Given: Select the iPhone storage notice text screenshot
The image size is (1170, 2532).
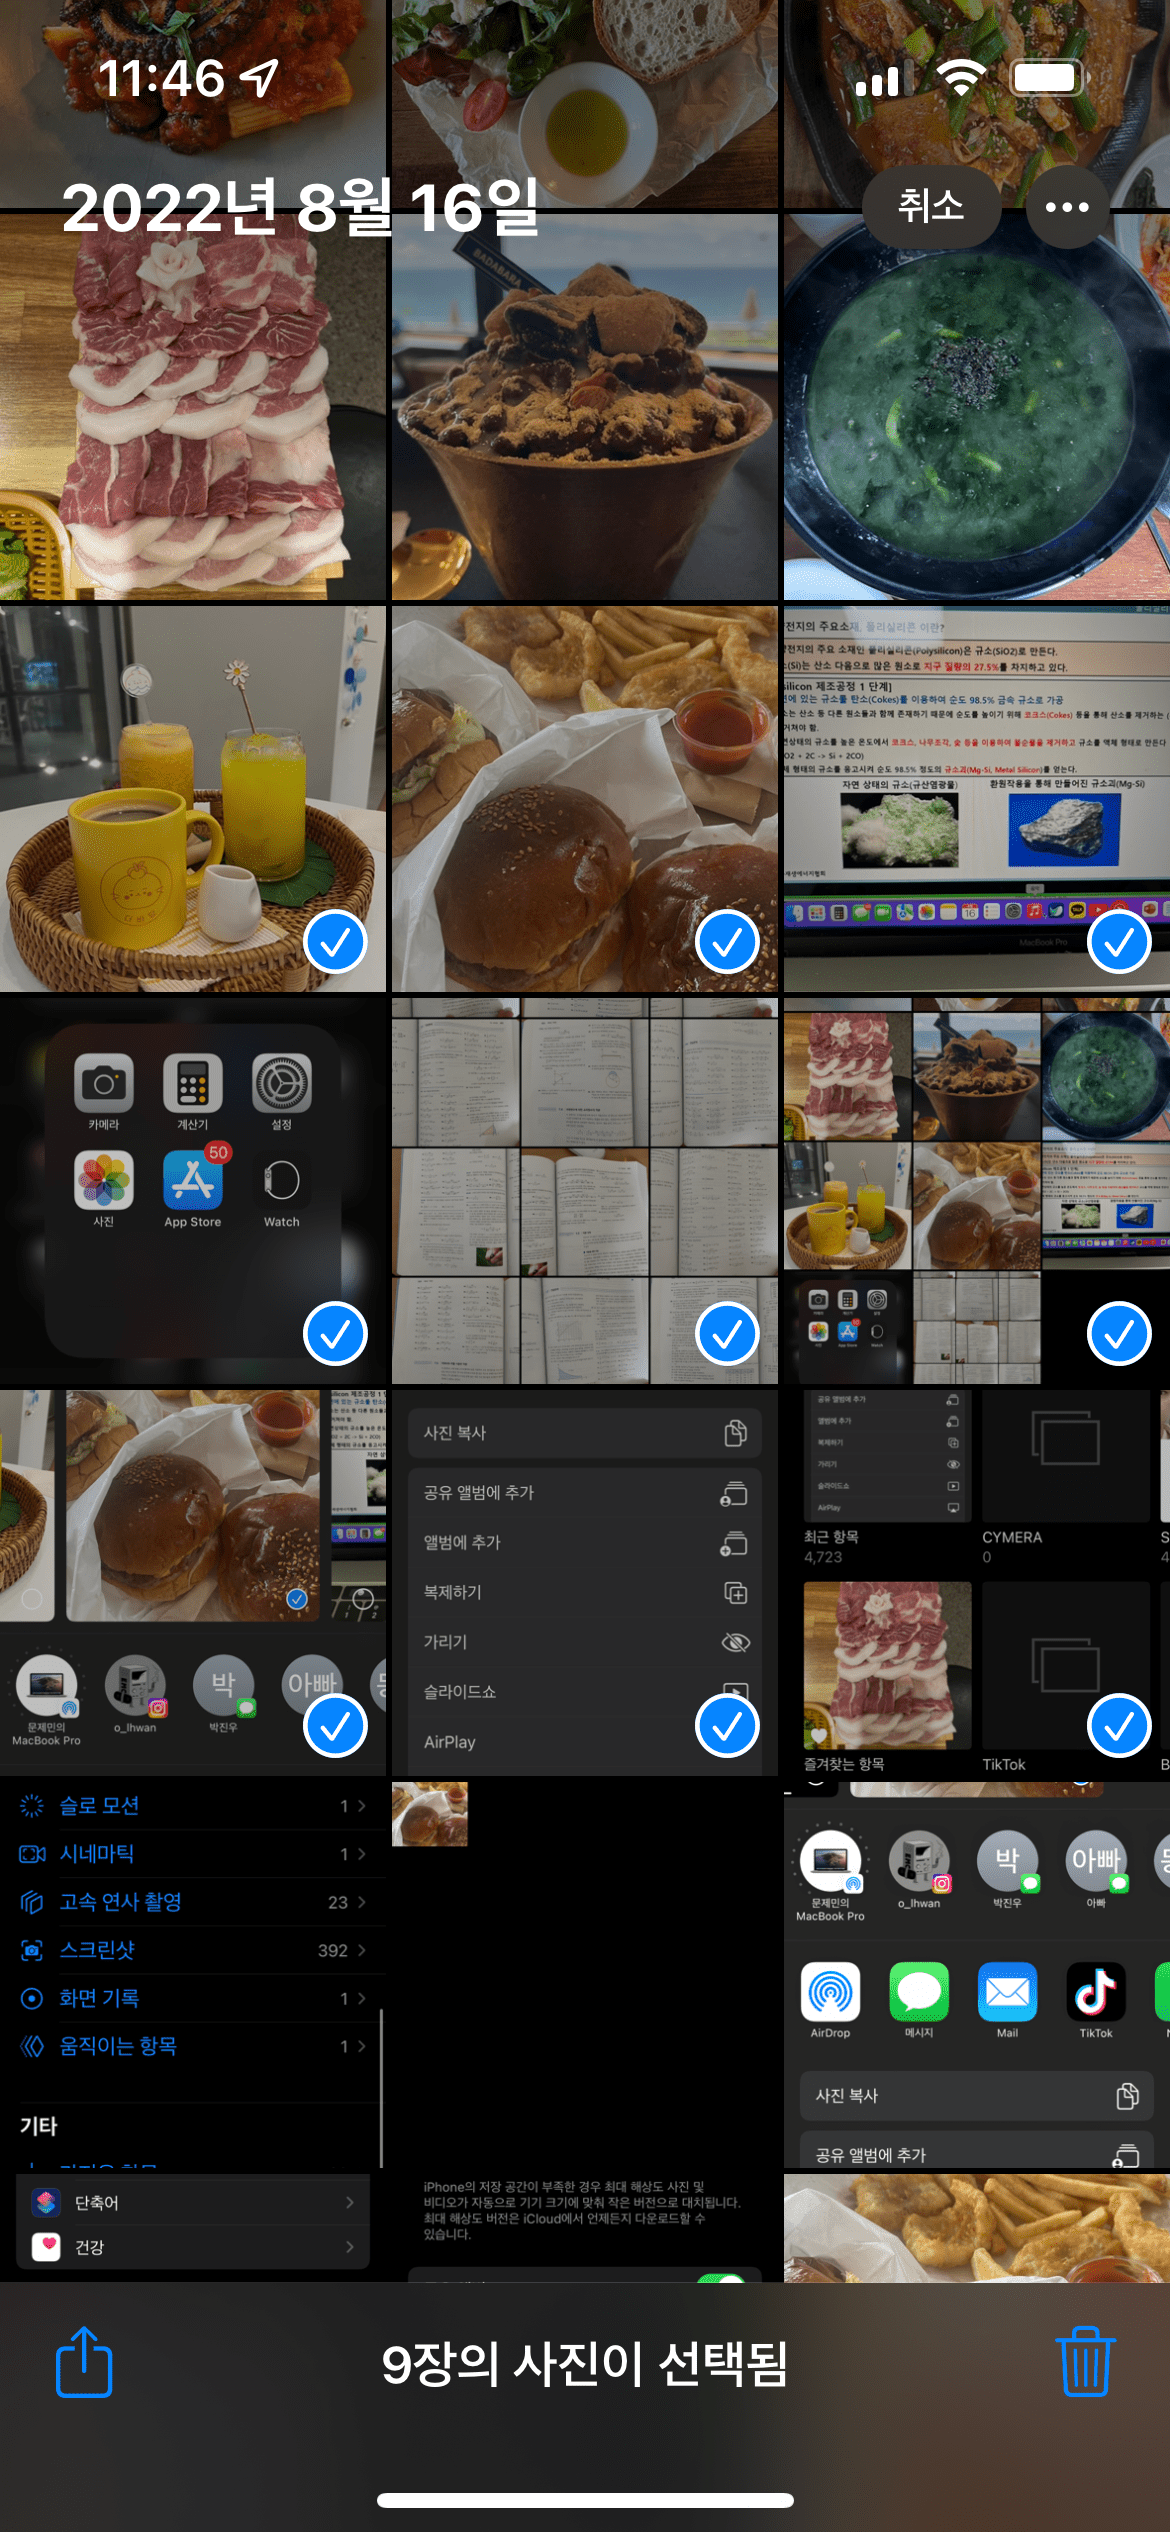Looking at the screenshot, I should [585, 2228].
